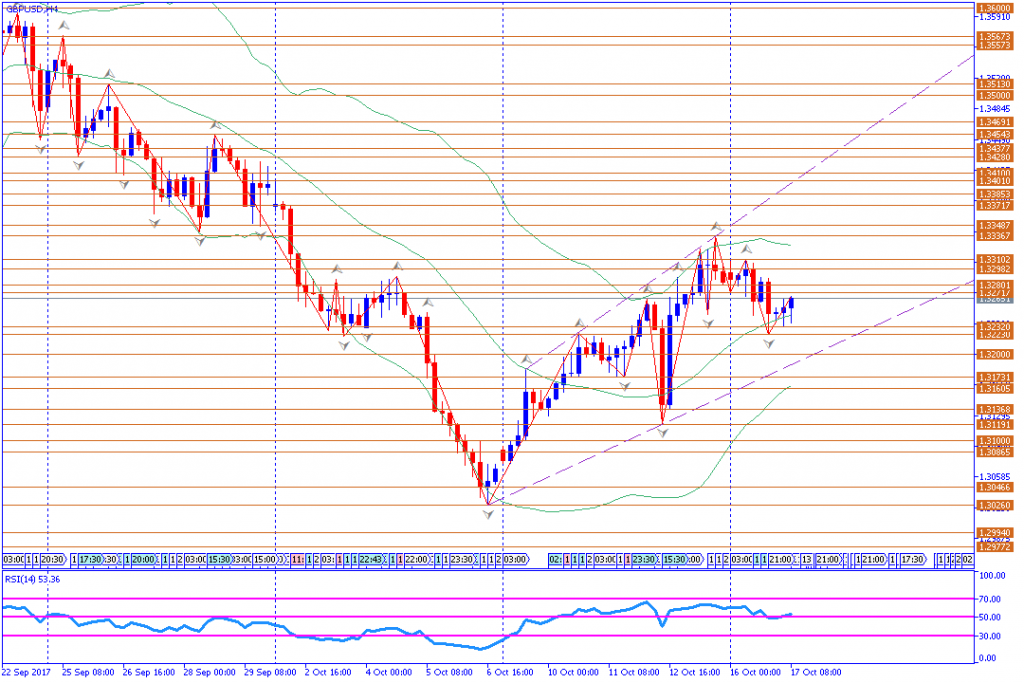The width and height of the screenshot is (1024, 683).
Task: Select the down fractal arrow below the 6 Oct low
Action: point(487,514)
